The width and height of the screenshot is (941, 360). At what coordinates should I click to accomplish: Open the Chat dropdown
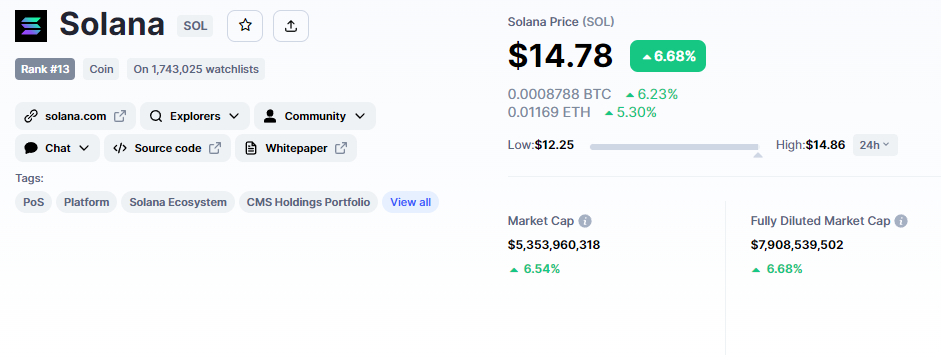pos(58,148)
